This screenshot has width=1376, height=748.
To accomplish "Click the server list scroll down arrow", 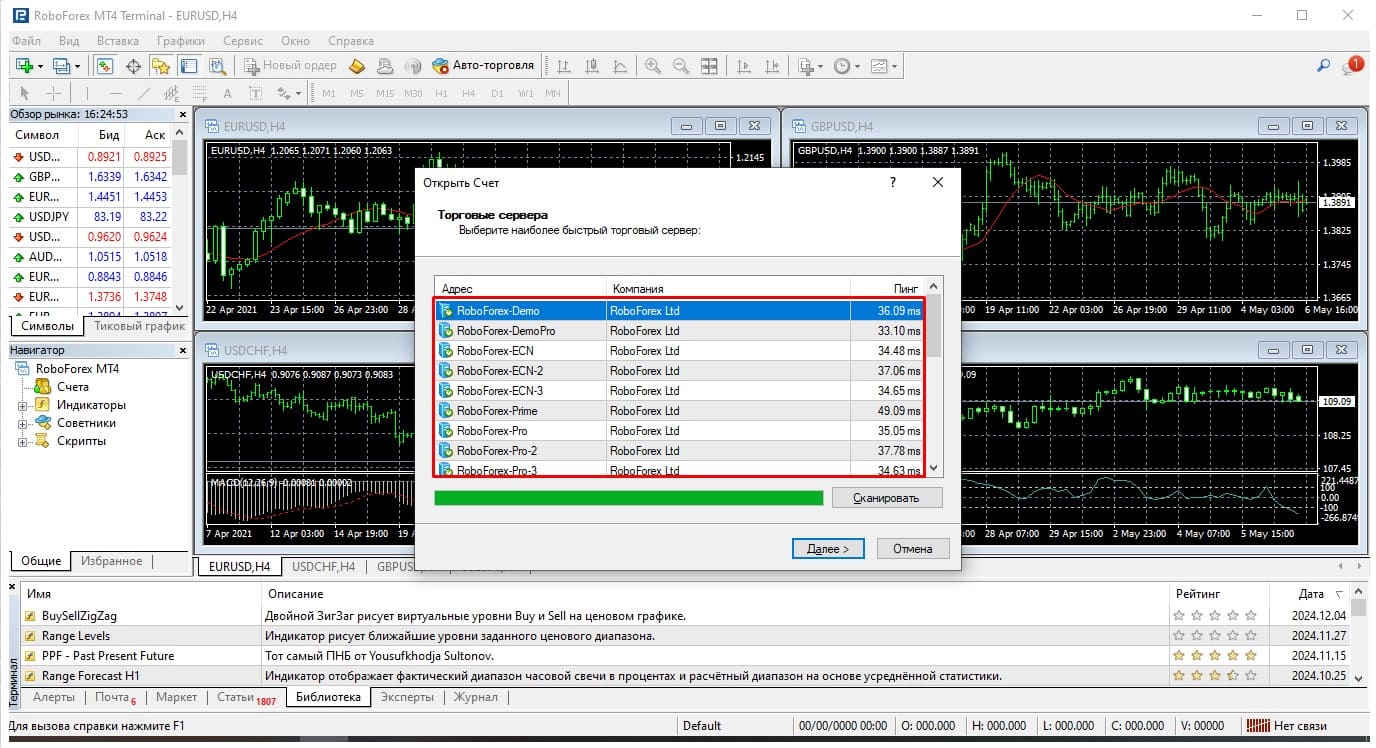I will [x=934, y=467].
